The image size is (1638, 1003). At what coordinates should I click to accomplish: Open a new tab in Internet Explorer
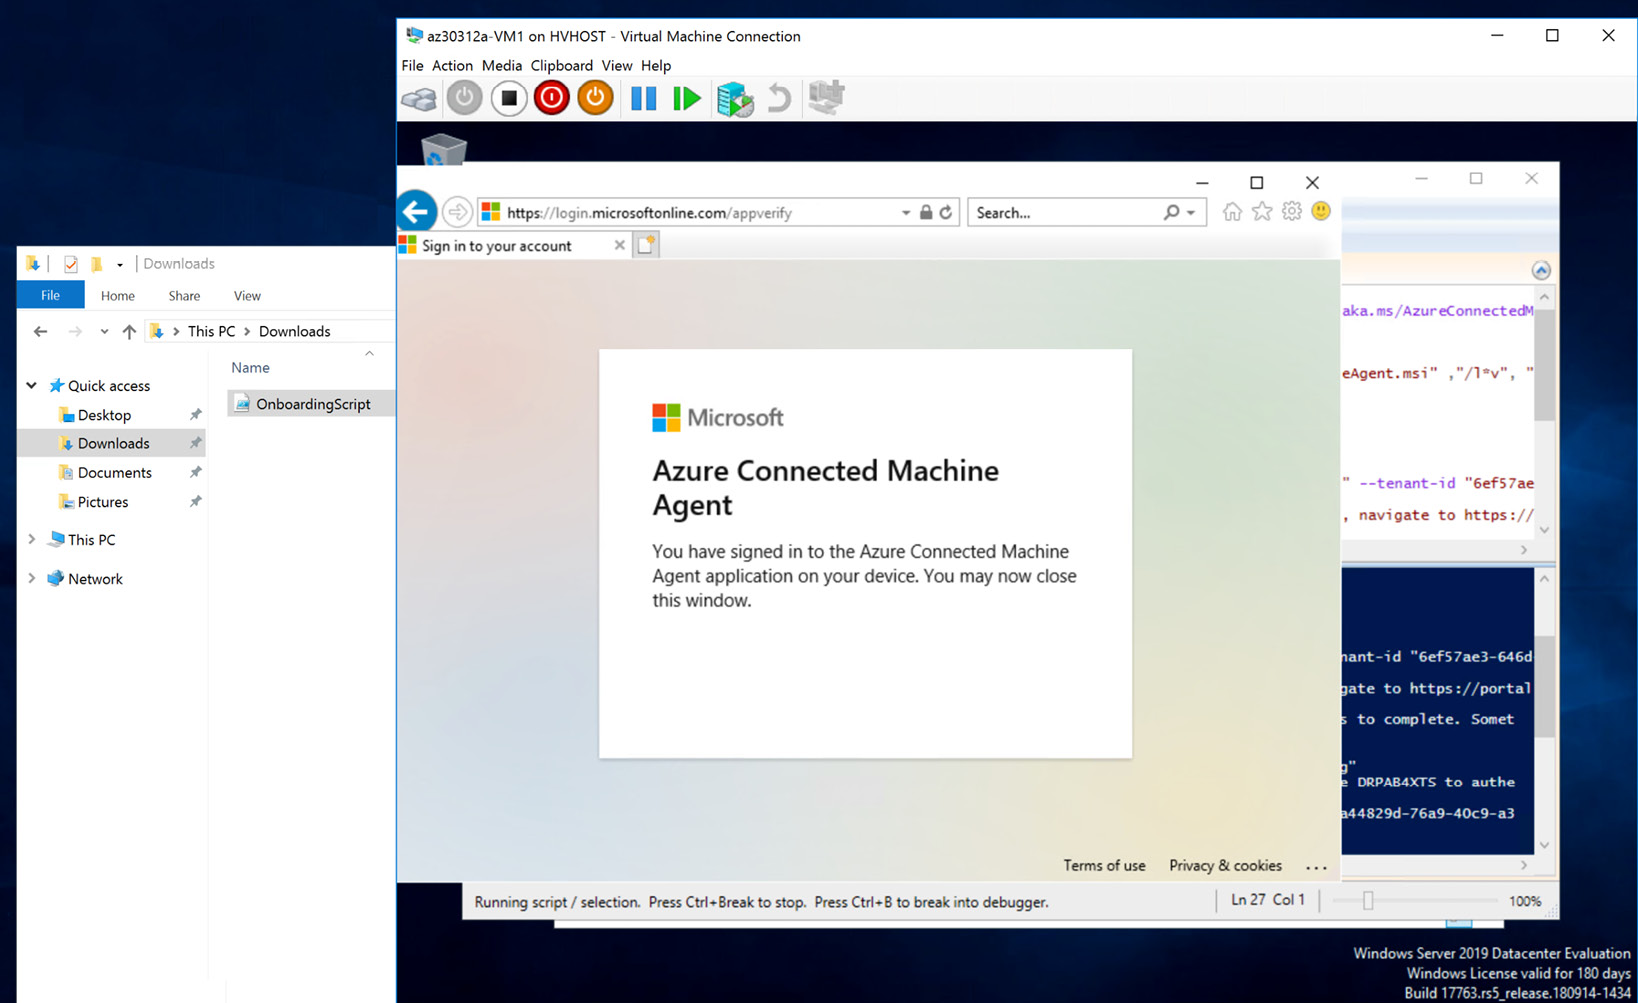(x=646, y=245)
